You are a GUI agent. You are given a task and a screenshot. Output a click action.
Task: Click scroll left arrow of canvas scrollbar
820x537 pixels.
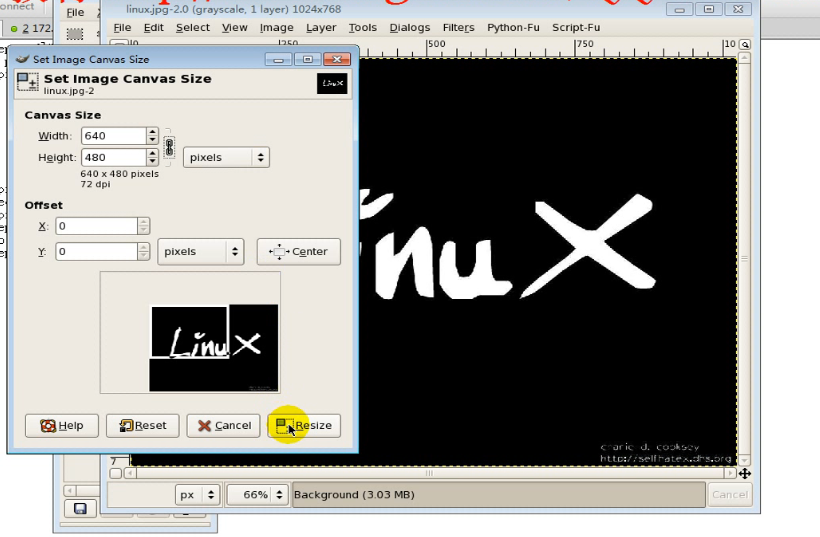pos(130,473)
